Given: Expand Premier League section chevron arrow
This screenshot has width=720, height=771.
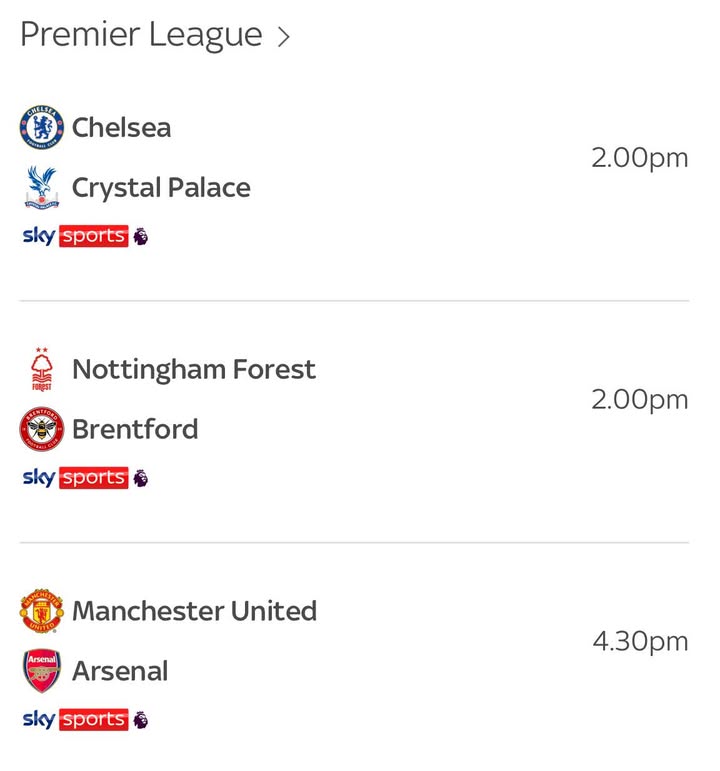Looking at the screenshot, I should pyautogui.click(x=283, y=36).
